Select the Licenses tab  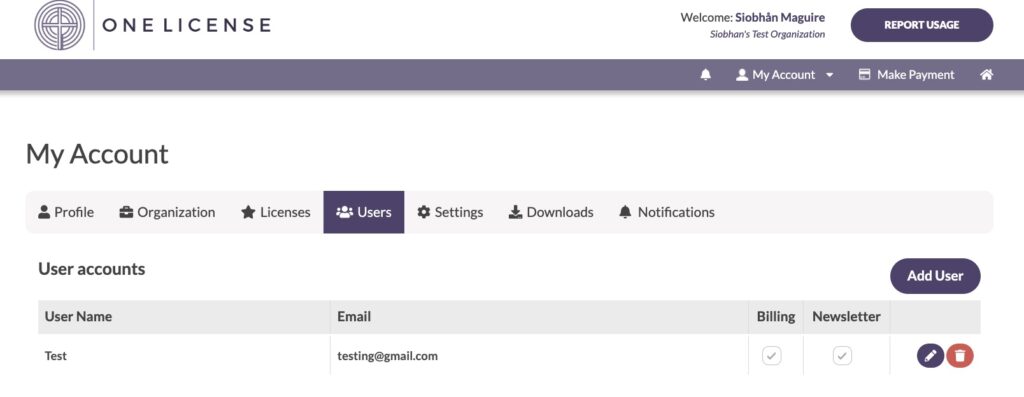(x=276, y=212)
